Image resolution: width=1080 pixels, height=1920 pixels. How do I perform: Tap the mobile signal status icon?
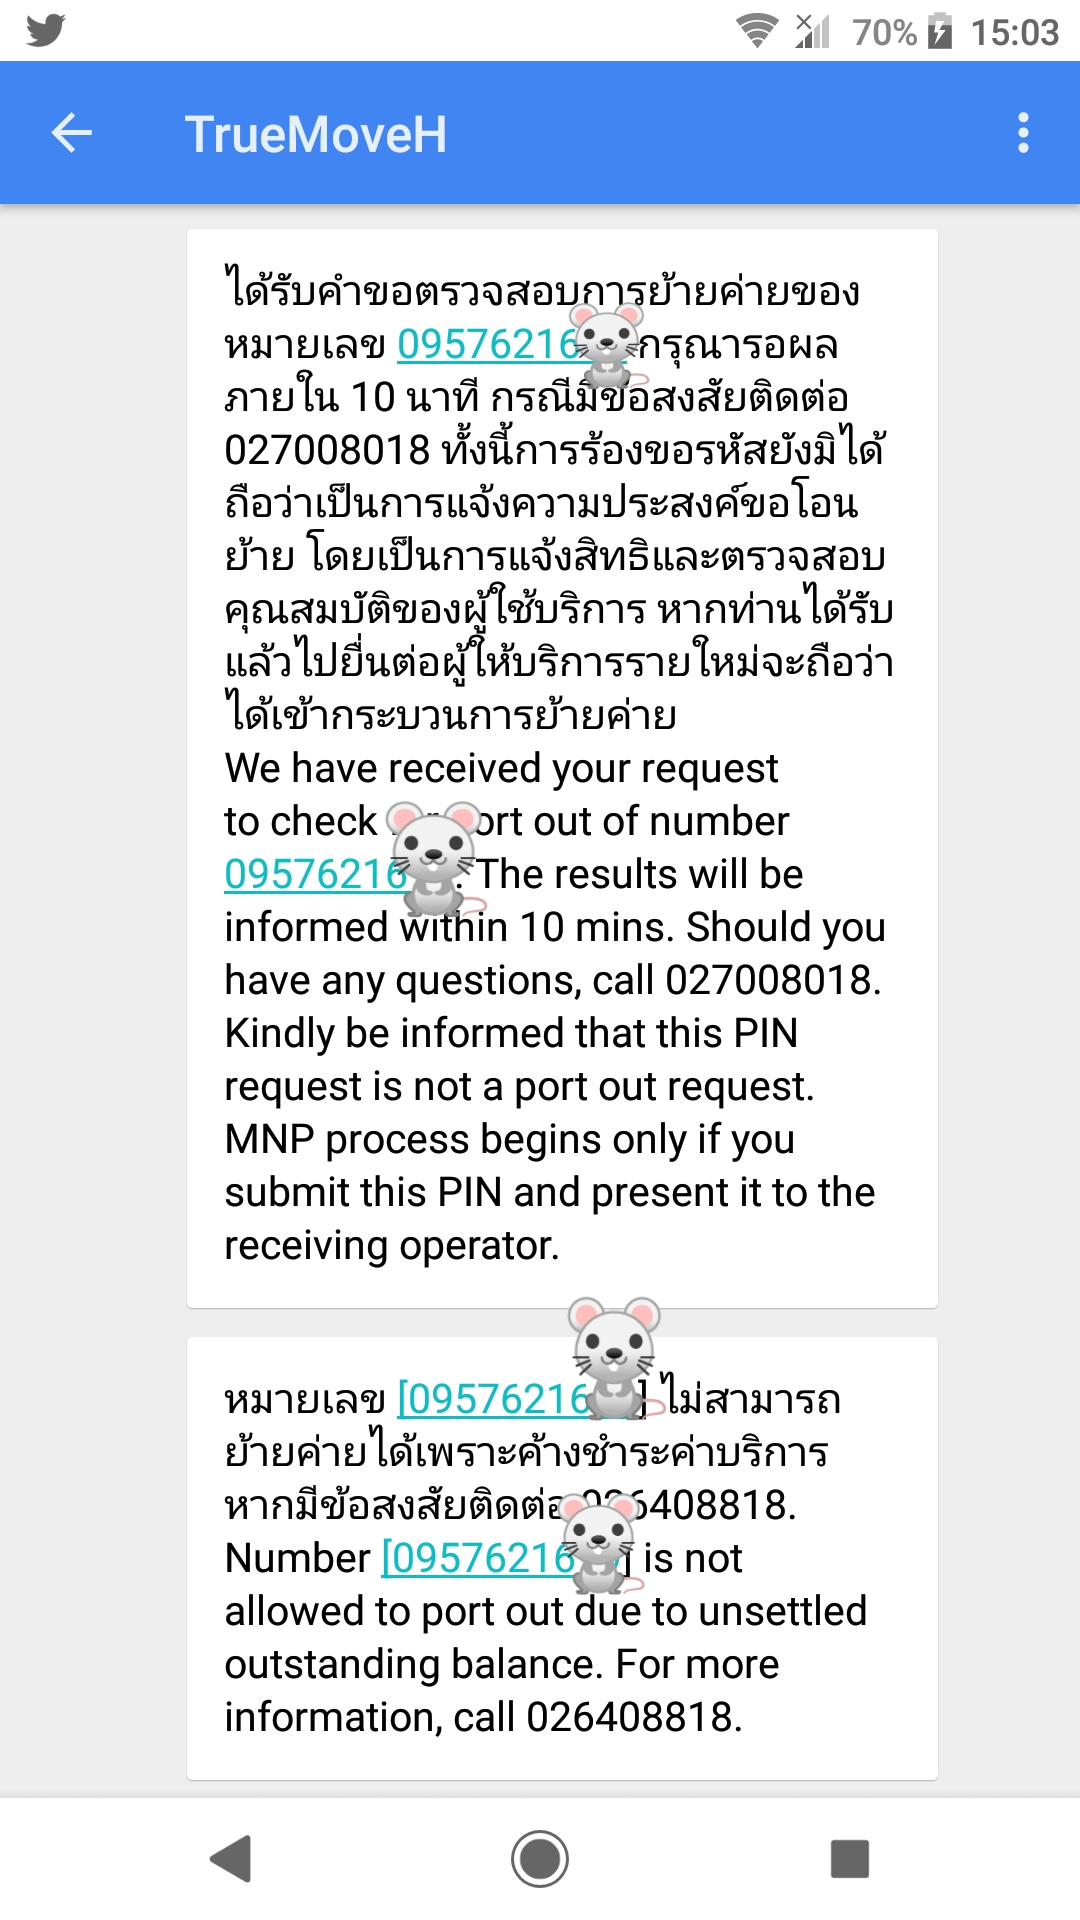(x=812, y=31)
